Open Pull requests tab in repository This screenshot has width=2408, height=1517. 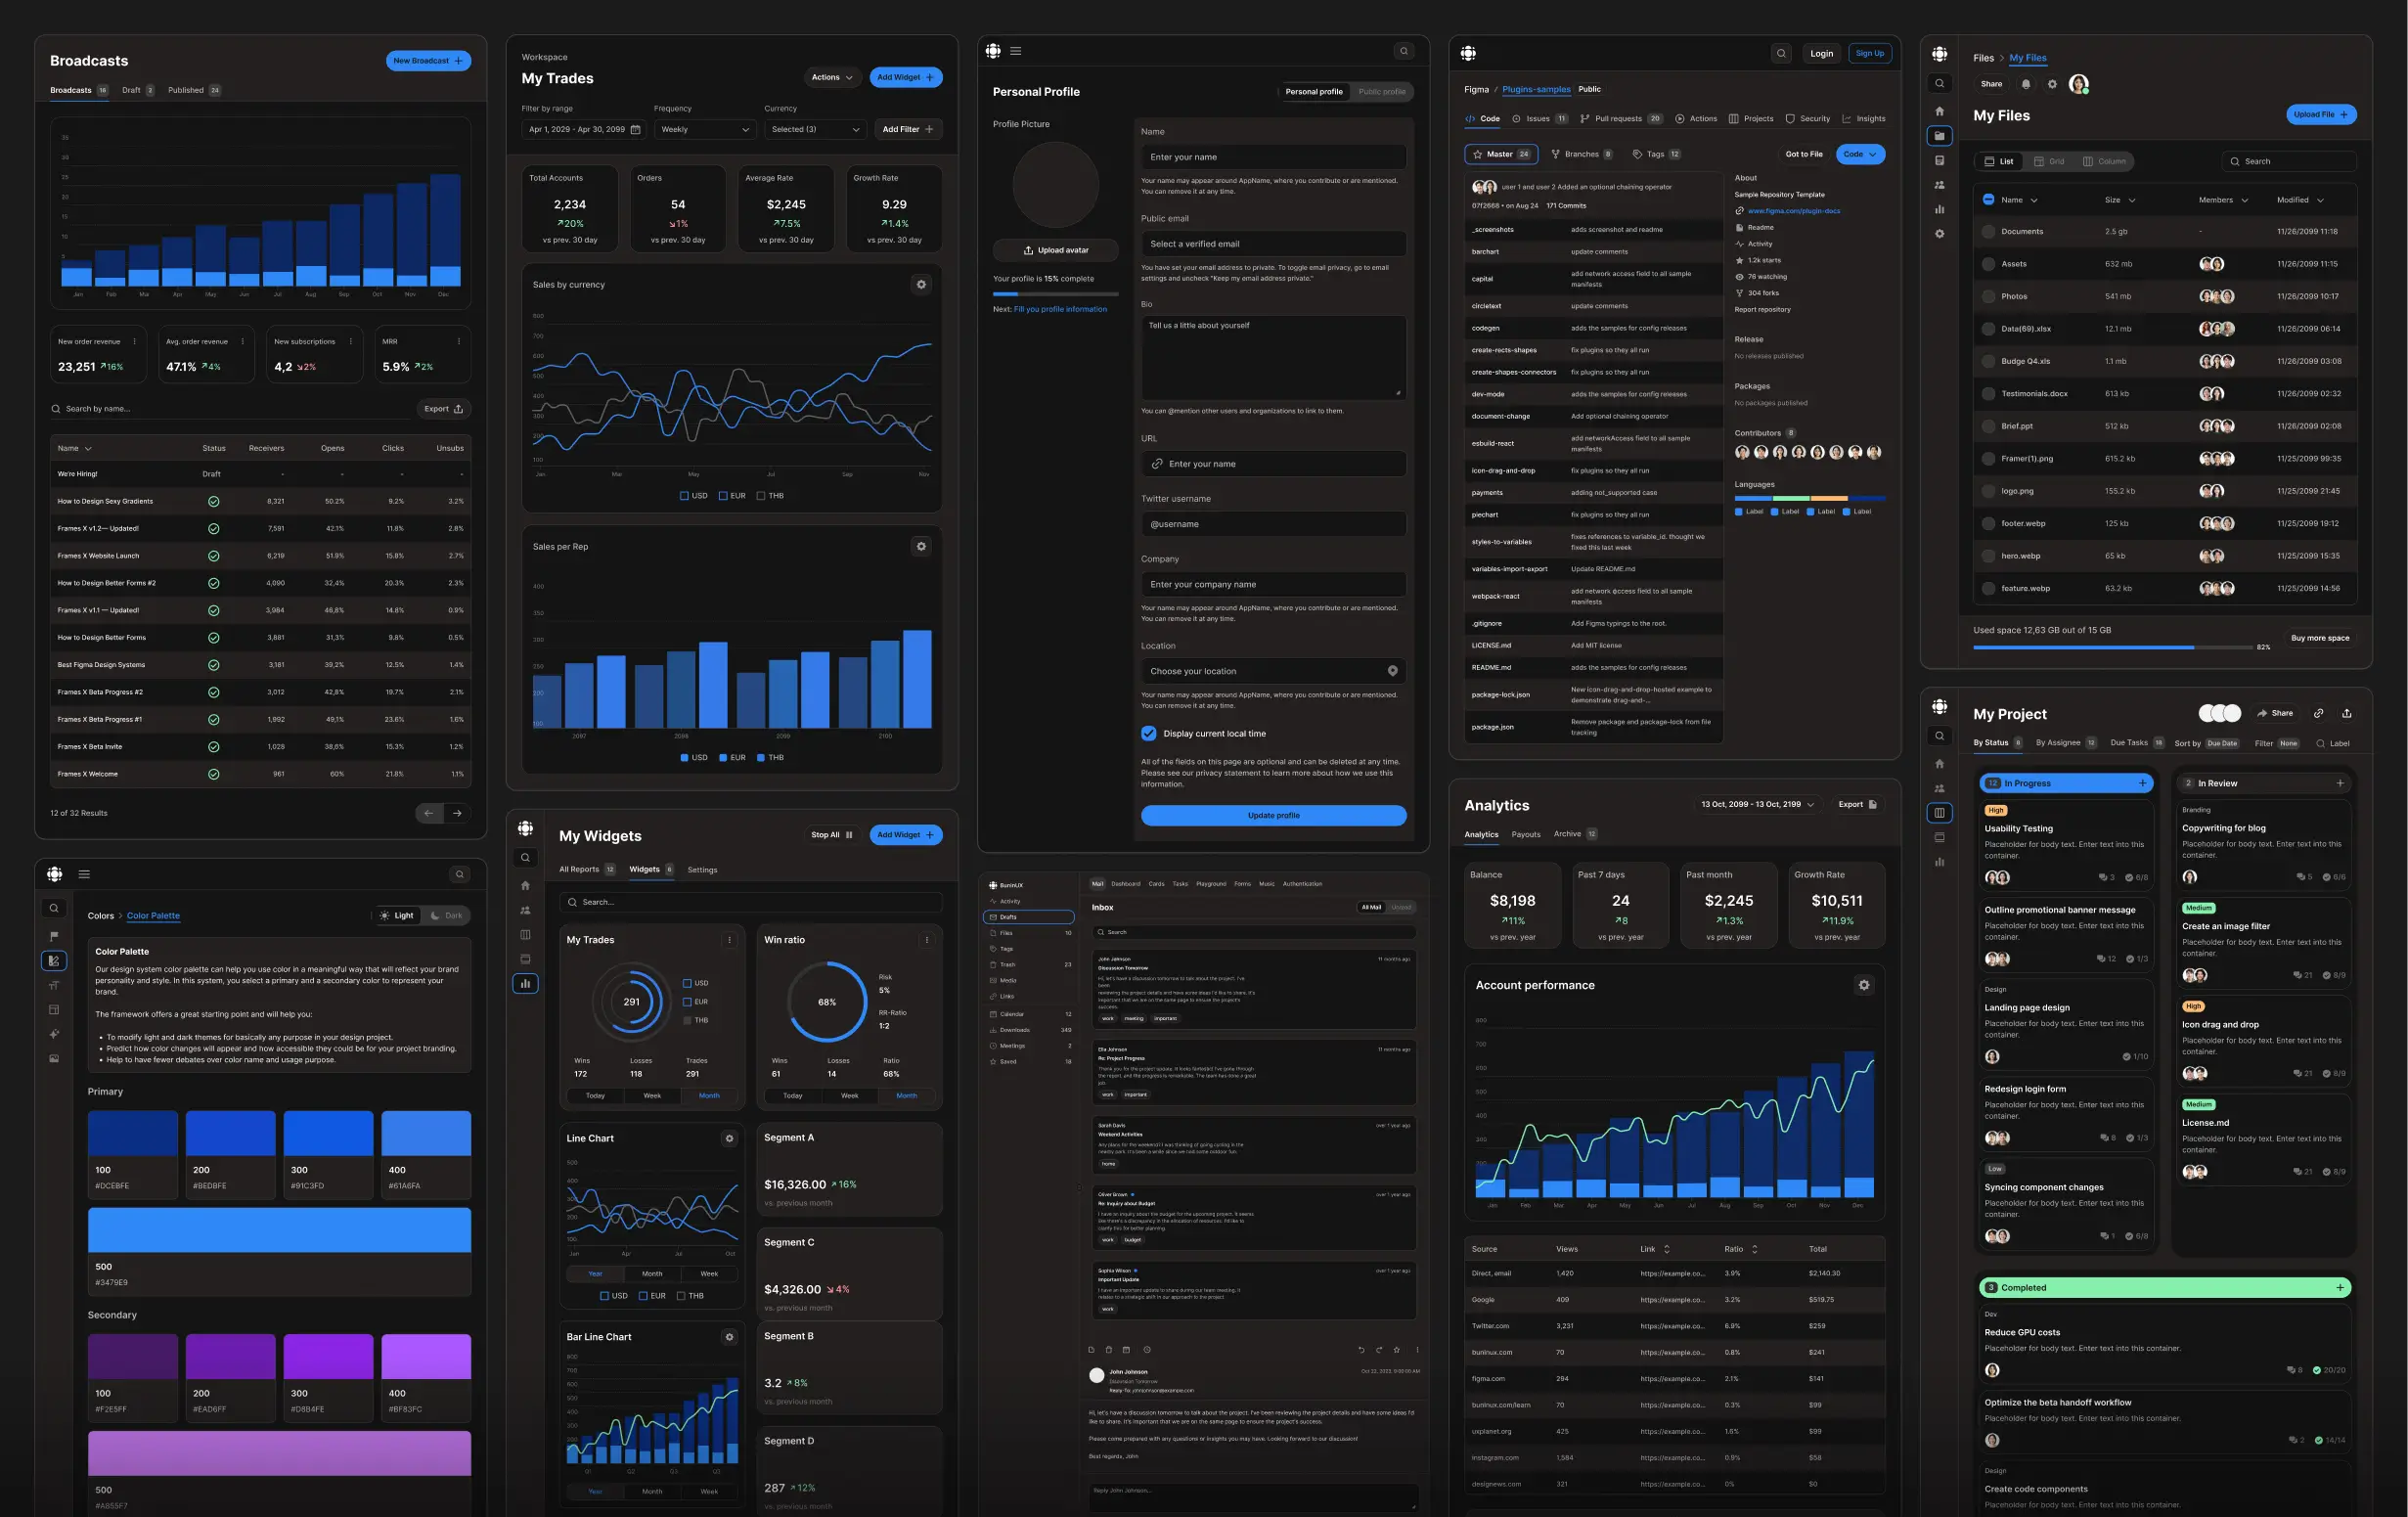(x=1620, y=119)
